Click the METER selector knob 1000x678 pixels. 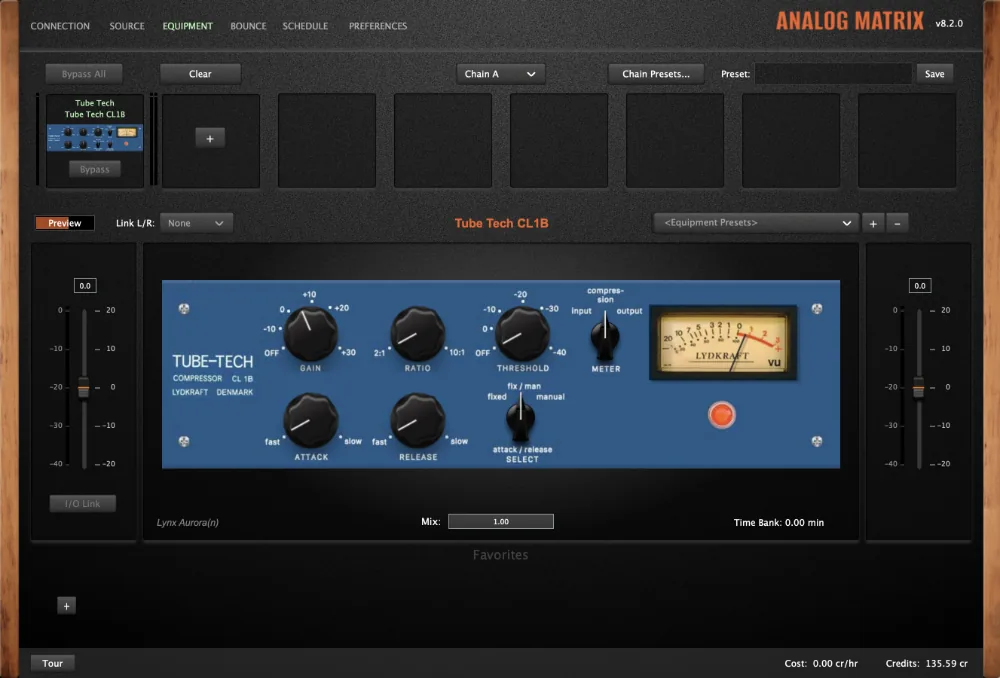click(605, 338)
